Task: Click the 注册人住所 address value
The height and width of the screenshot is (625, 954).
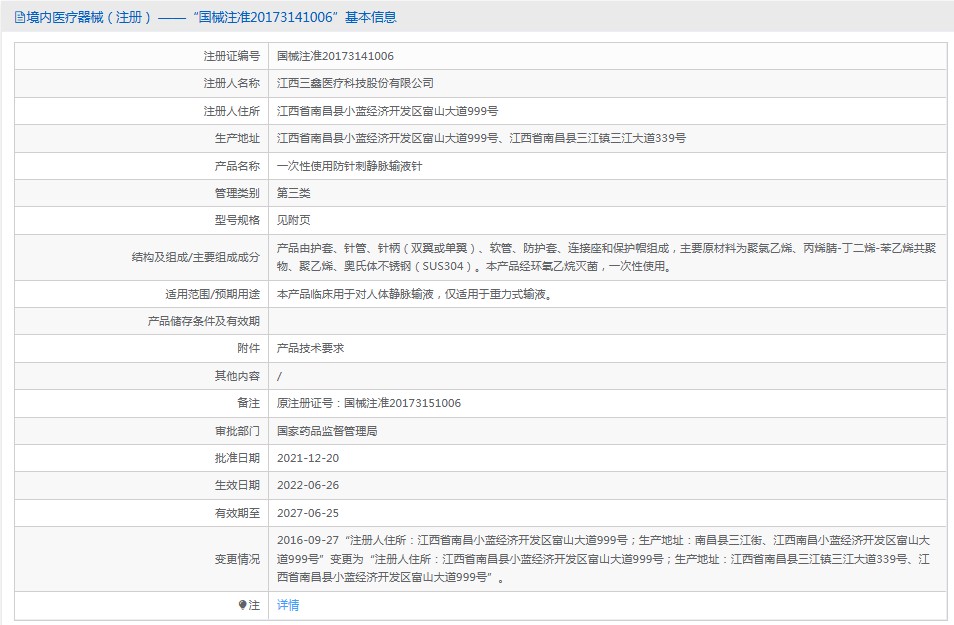Action: tap(387, 111)
